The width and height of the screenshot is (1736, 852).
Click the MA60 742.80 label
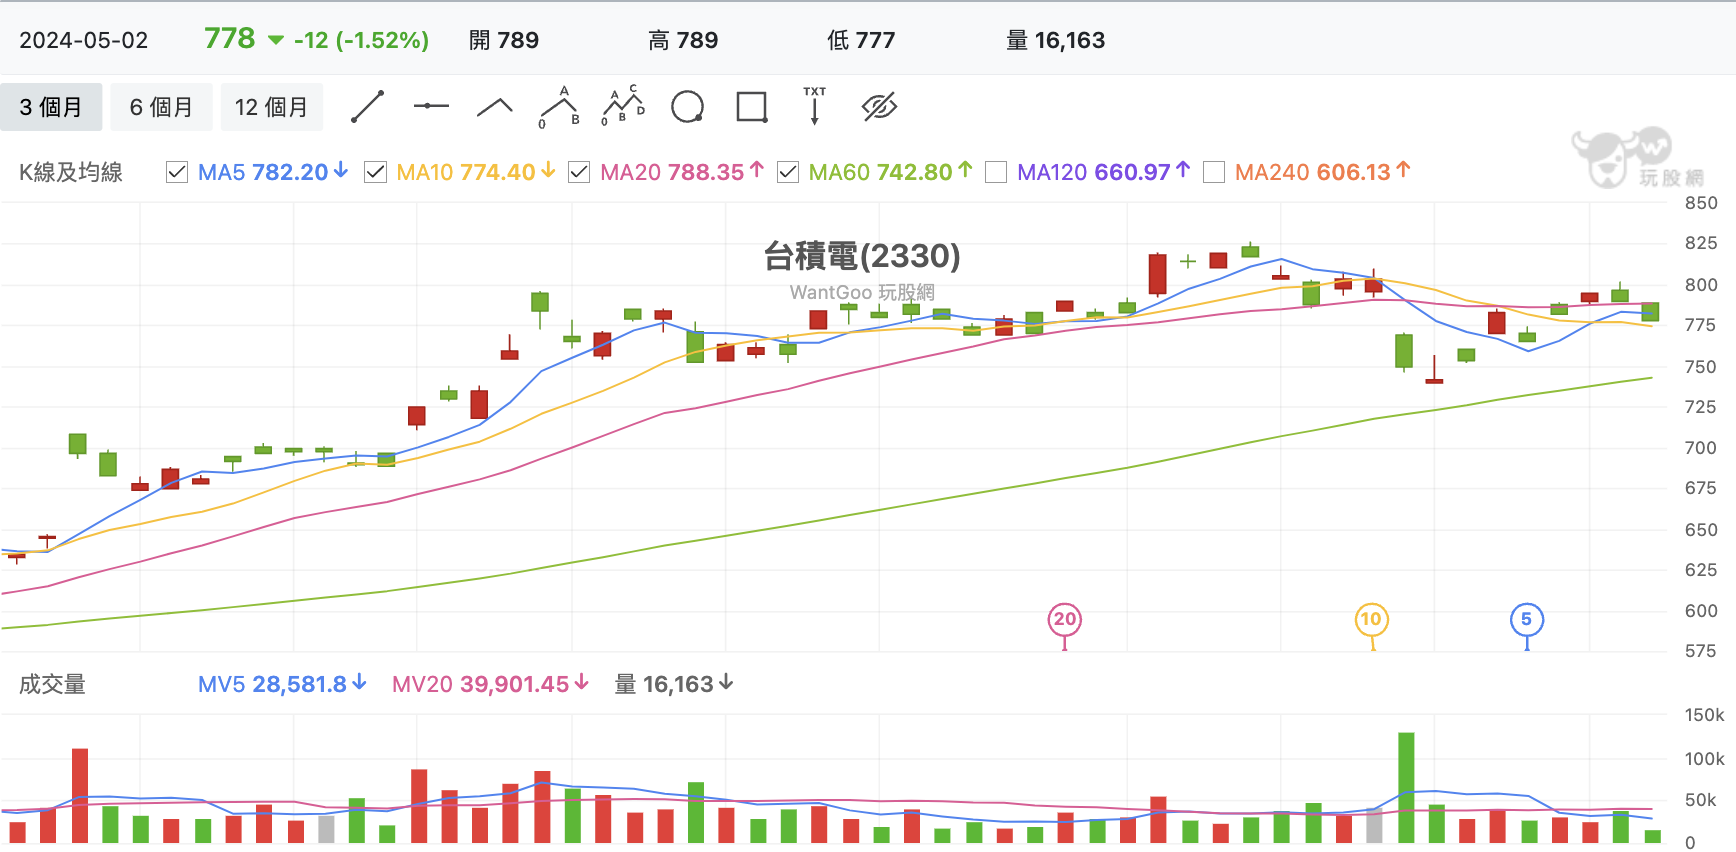click(x=890, y=172)
